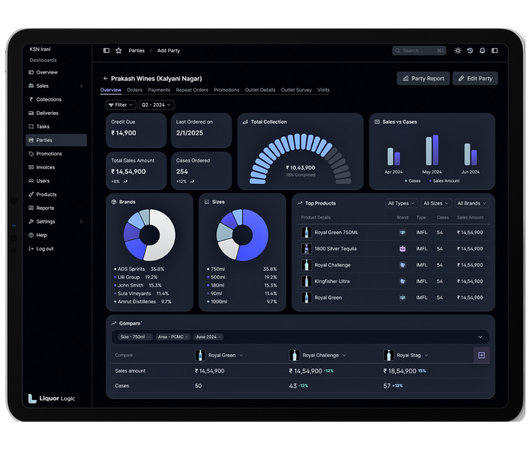Click the Products sidebar icon
Viewport: 530px width, 450px height.
coord(31,194)
